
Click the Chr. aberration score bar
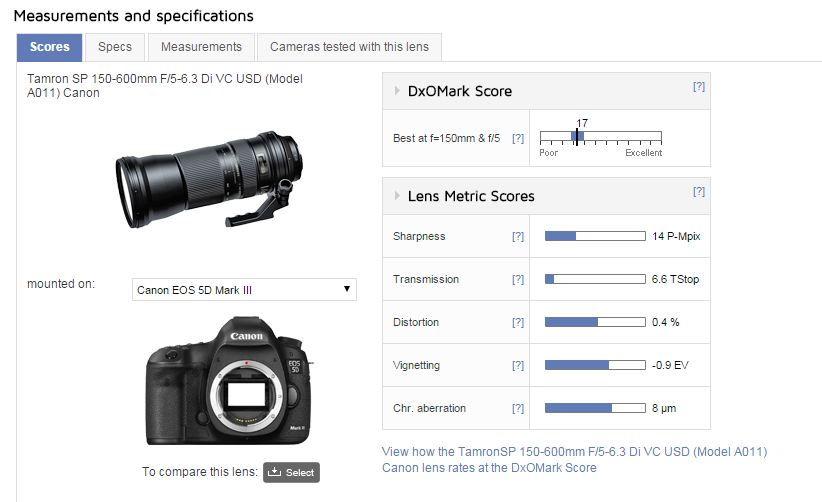595,408
